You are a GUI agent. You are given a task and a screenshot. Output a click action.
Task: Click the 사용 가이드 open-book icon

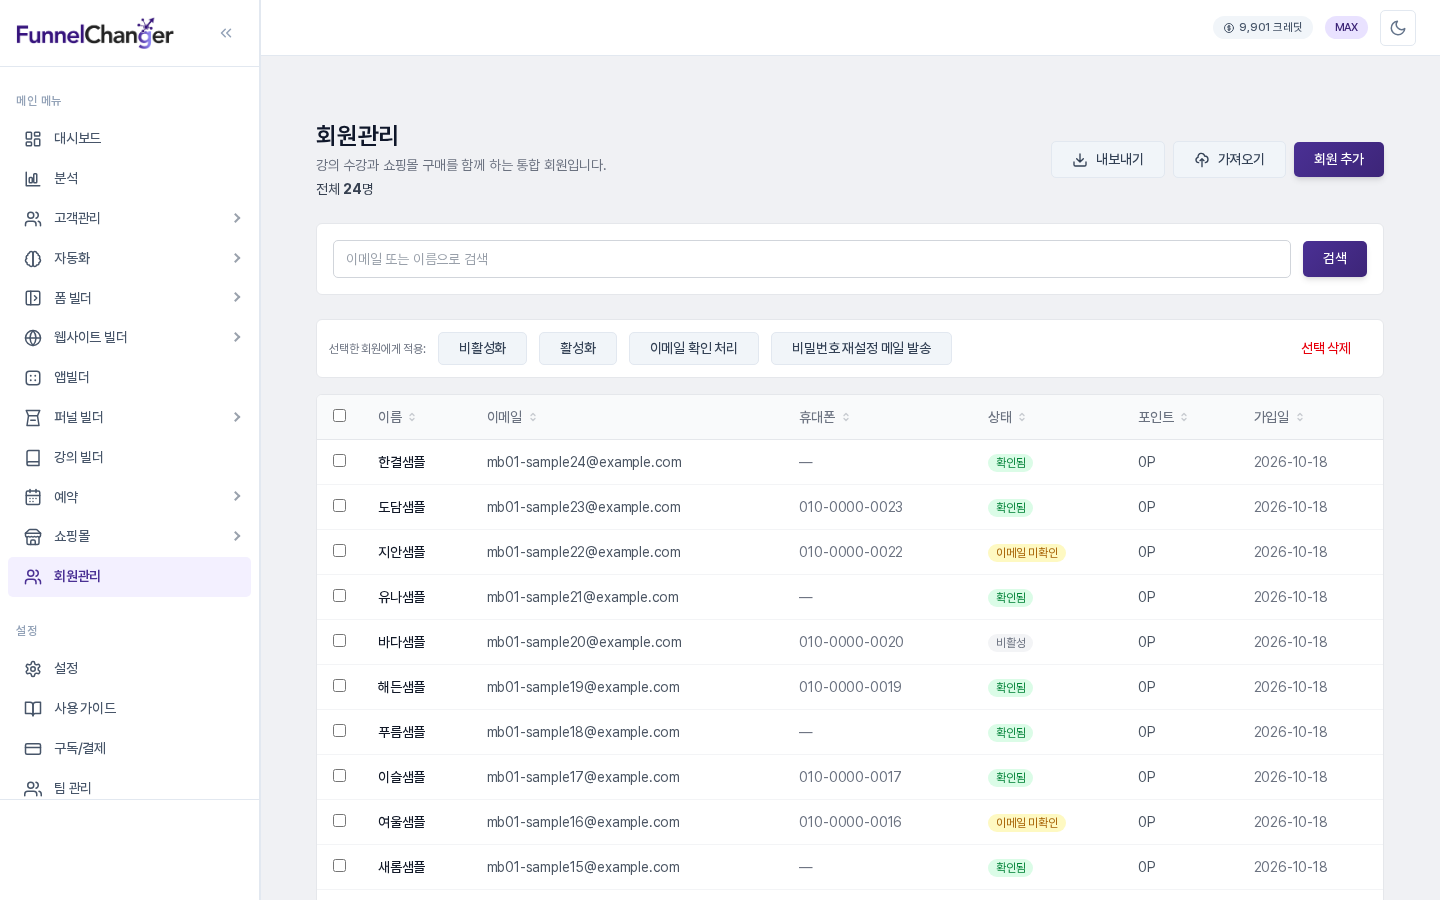point(33,709)
